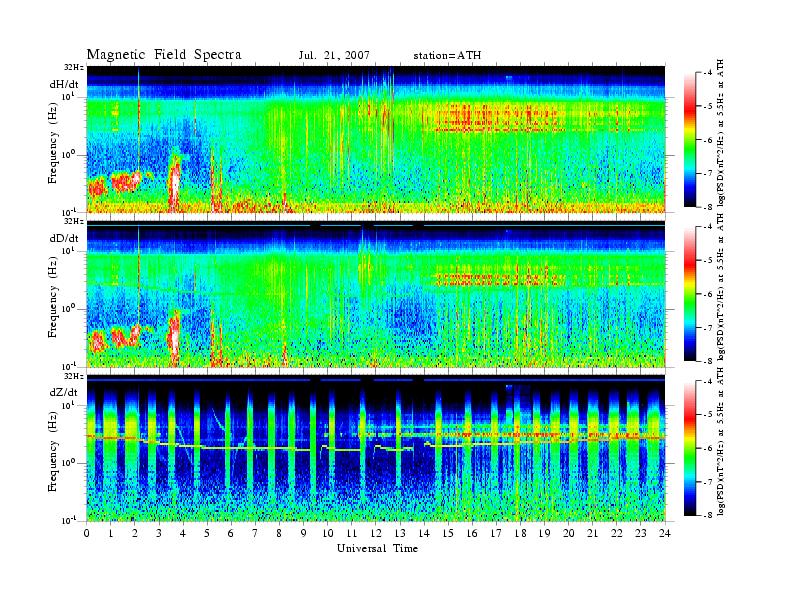Click hour "4" on the Universal Time axis
The width and height of the screenshot is (792, 612).
(183, 533)
